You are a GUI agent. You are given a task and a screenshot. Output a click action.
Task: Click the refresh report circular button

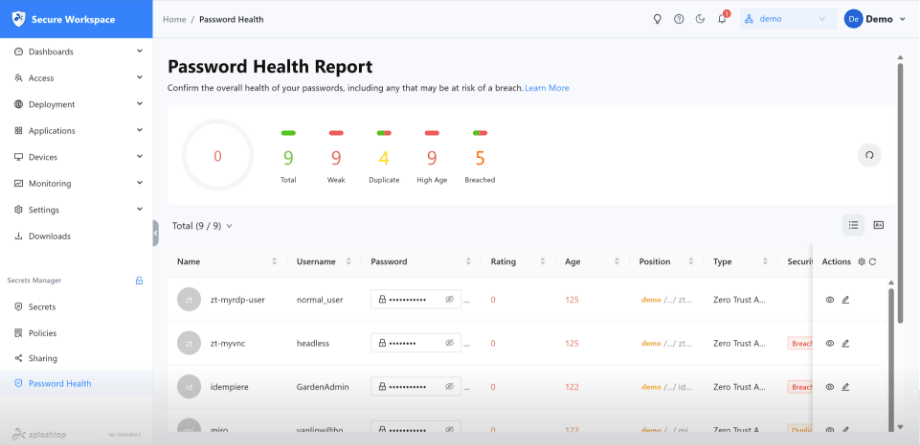(x=870, y=156)
